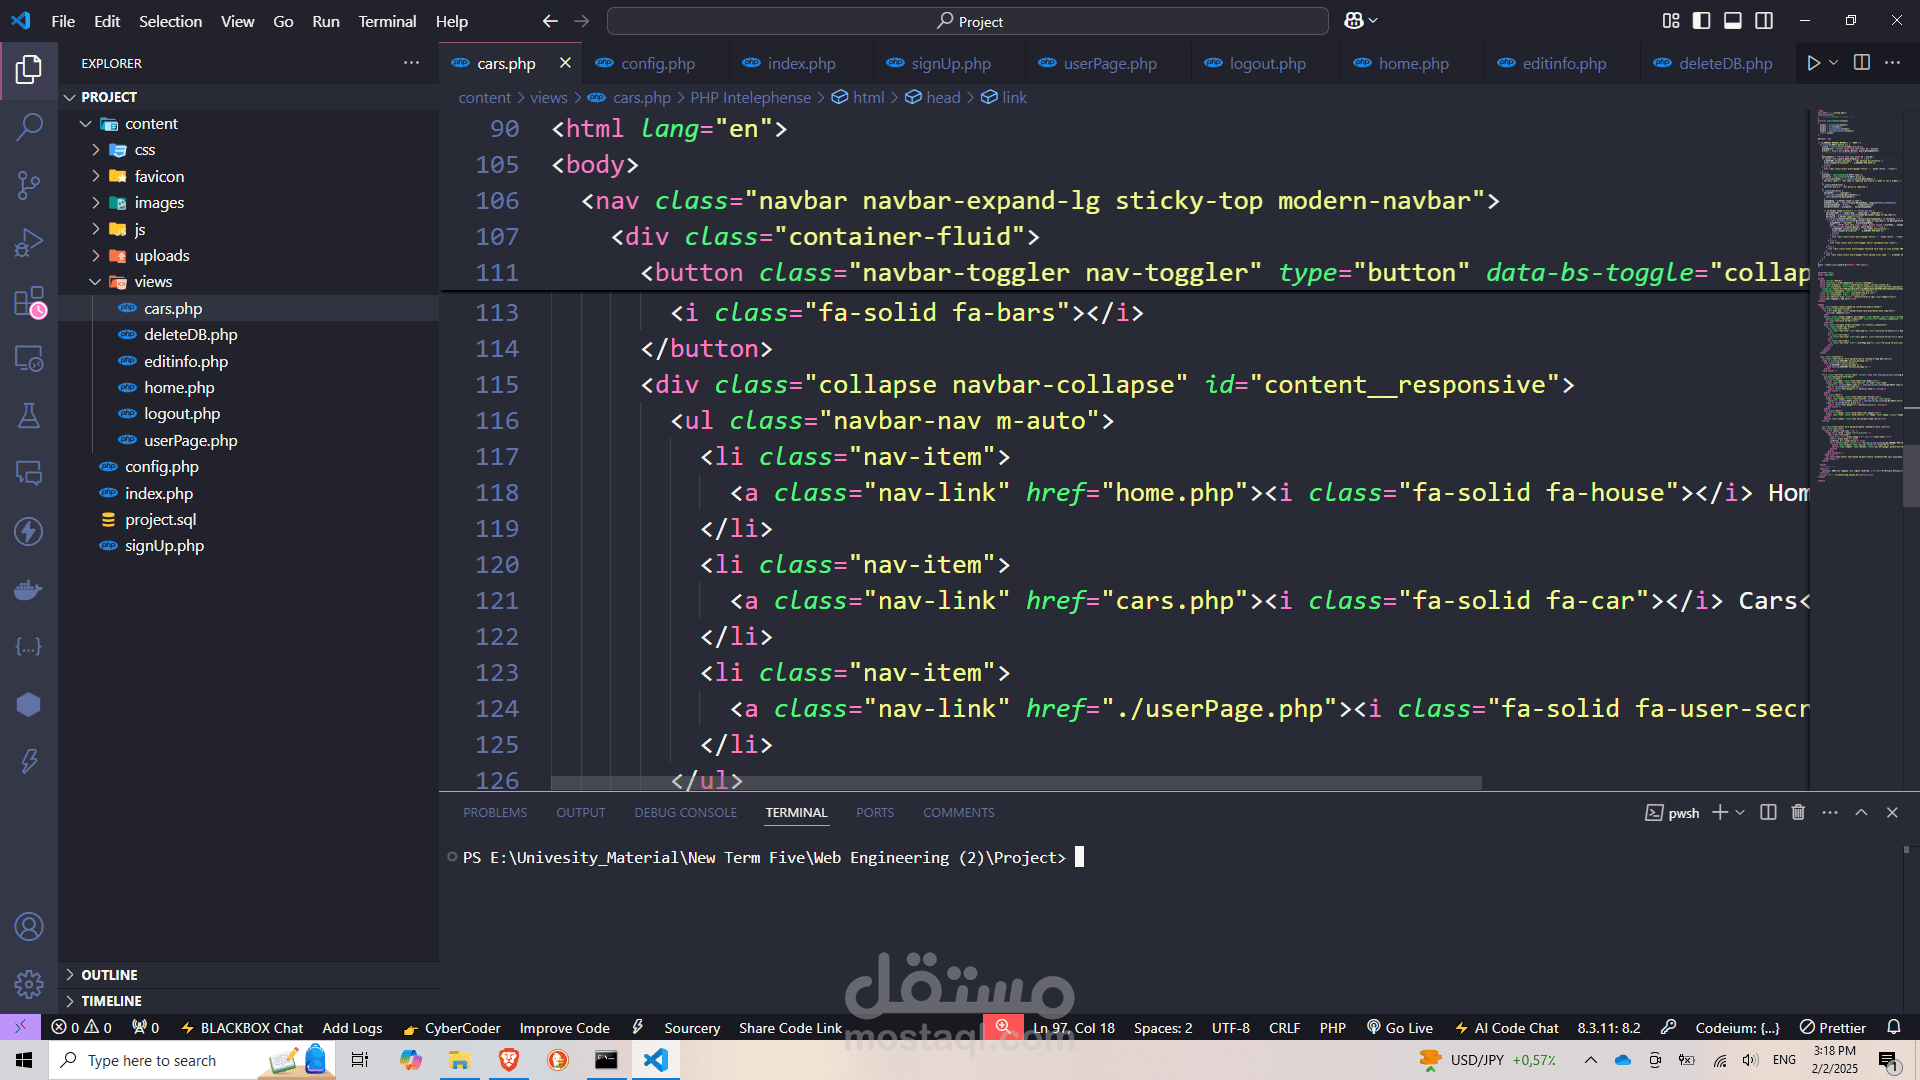The height and width of the screenshot is (1080, 1920).
Task: Open notifications bell in status bar
Action: tap(1894, 1027)
